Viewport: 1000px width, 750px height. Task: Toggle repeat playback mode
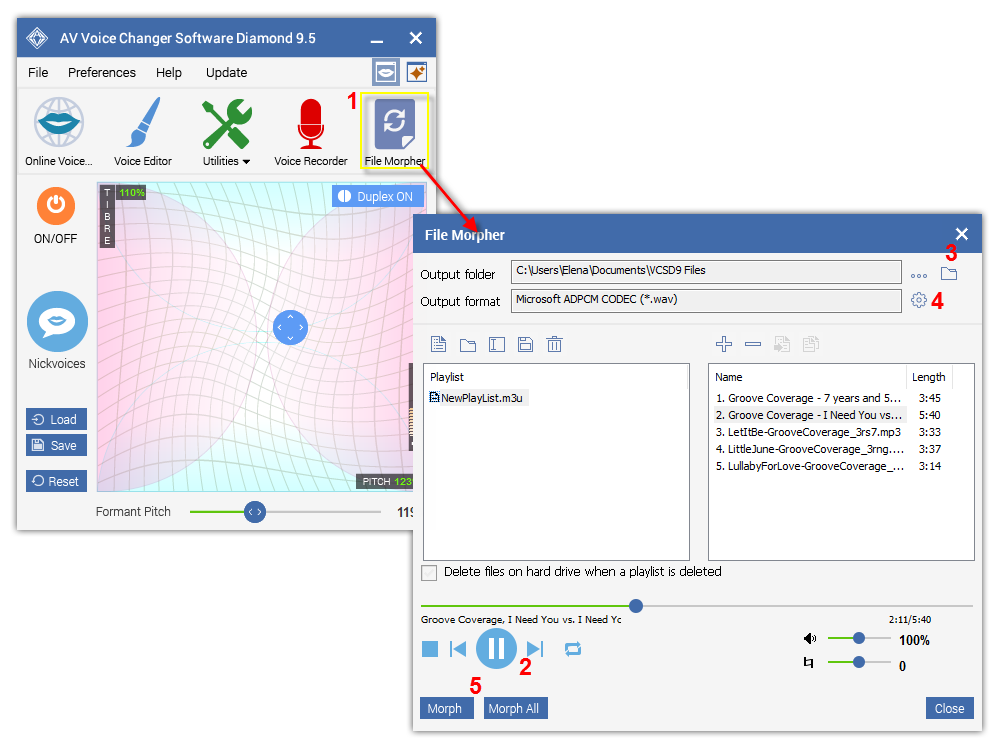point(573,649)
